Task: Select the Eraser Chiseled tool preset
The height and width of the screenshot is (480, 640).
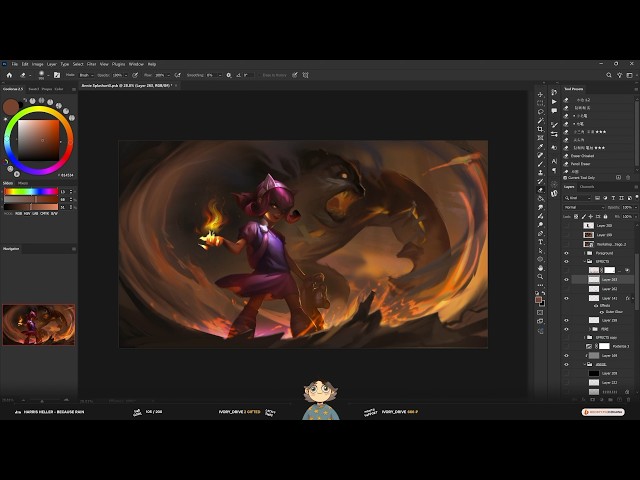Action: point(582,156)
